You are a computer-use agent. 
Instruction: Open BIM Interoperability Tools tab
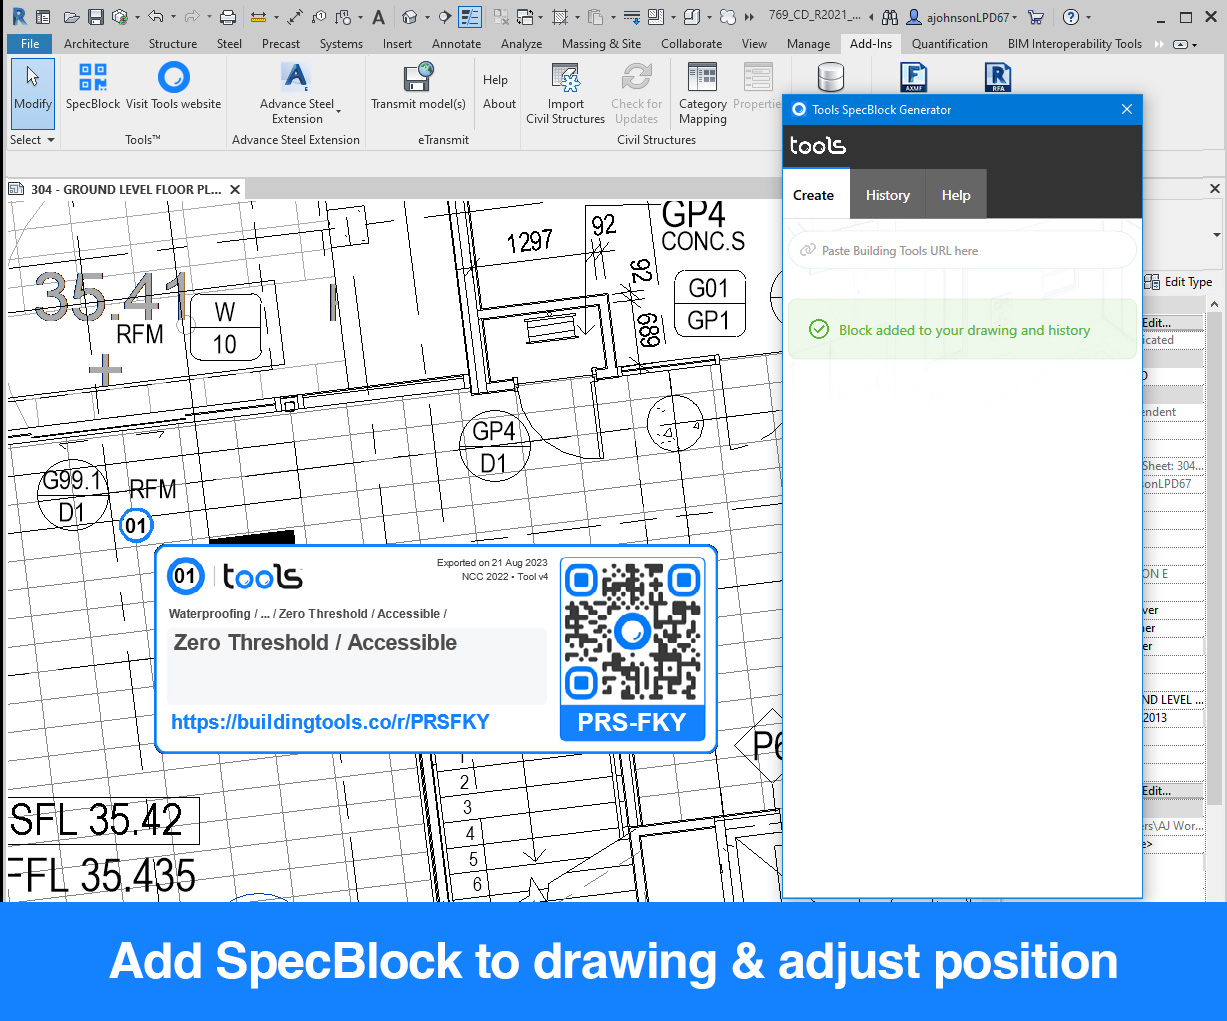tap(1074, 44)
